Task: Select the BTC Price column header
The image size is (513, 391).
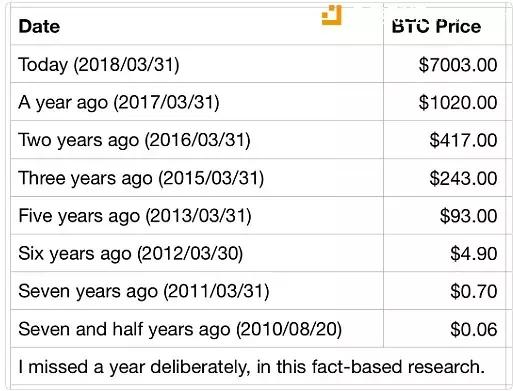Action: click(x=436, y=26)
